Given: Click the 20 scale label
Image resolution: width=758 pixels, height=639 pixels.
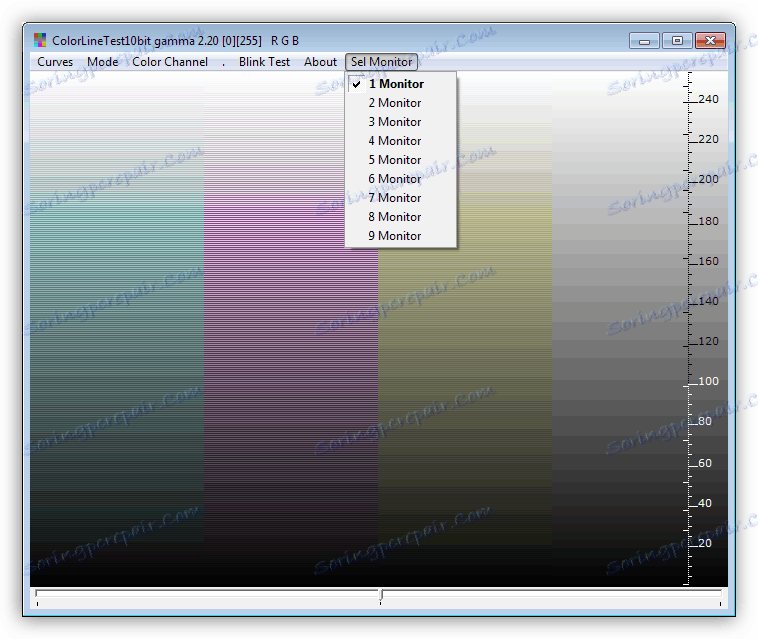Looking at the screenshot, I should 705,543.
